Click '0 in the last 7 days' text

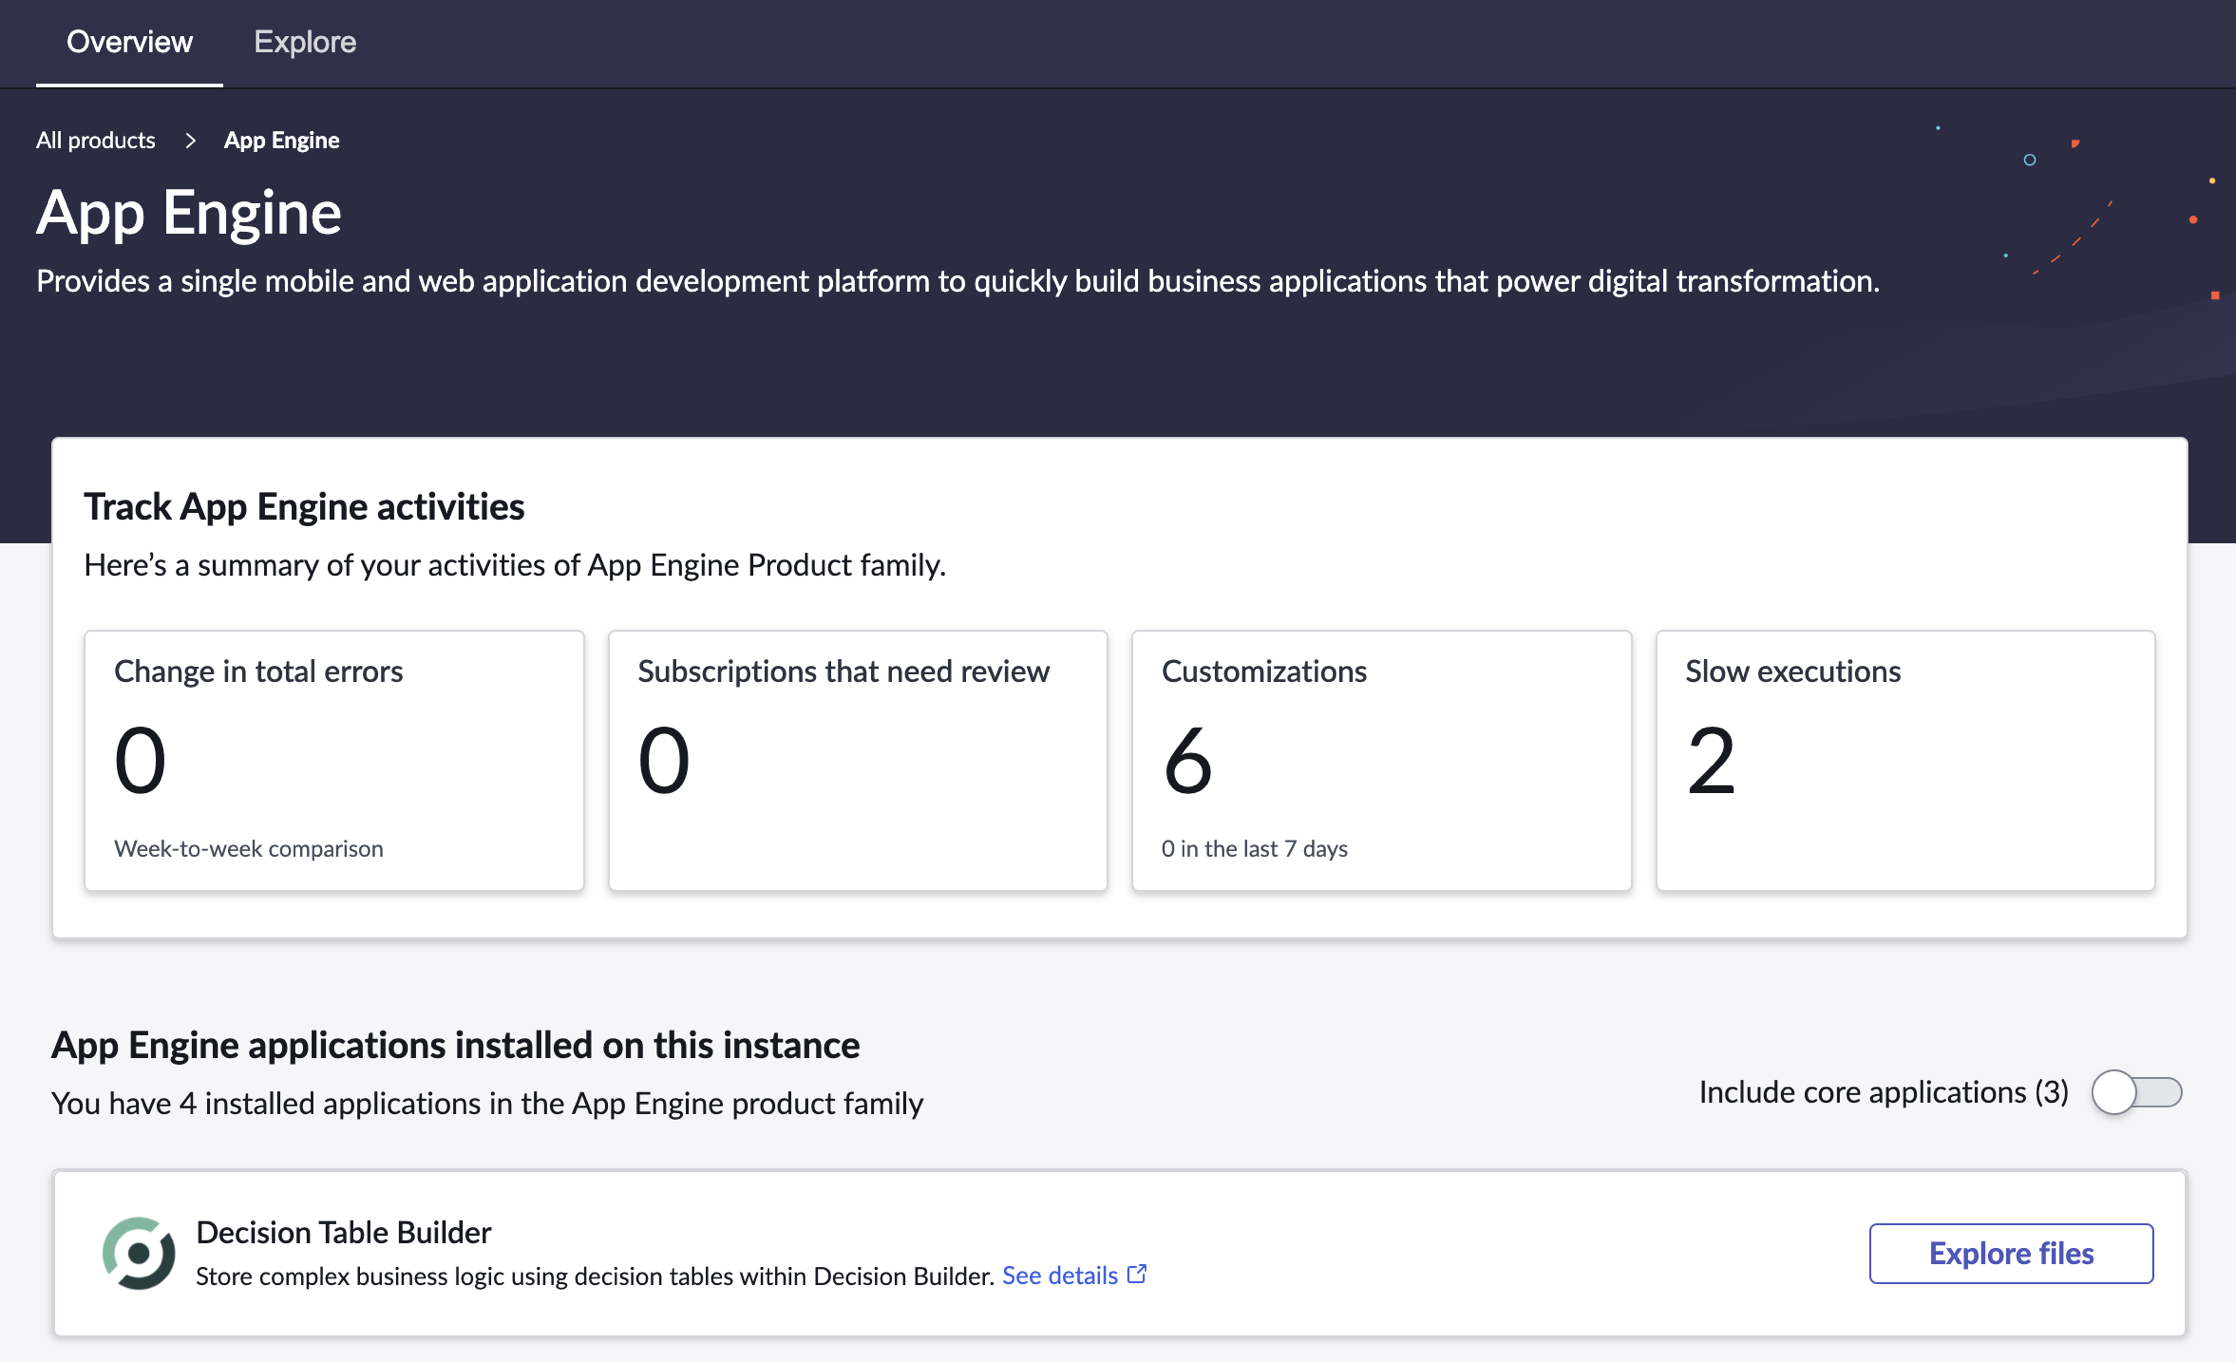1254,848
